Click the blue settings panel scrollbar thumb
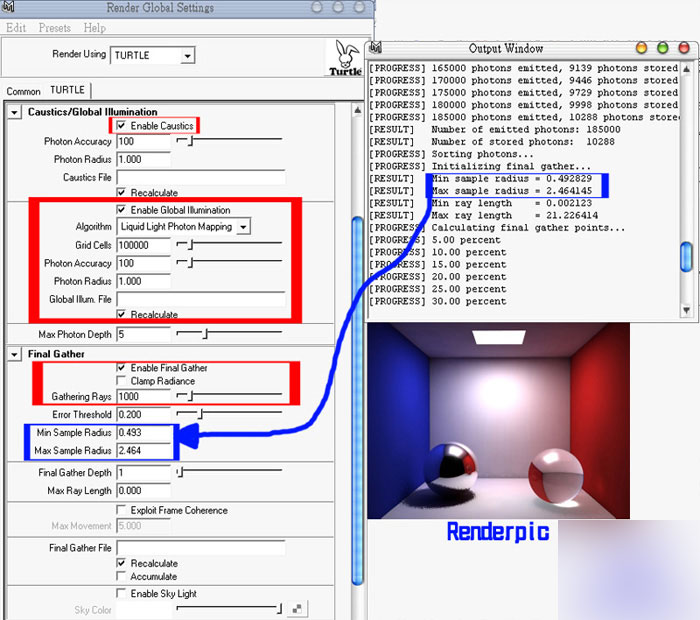 point(357,400)
